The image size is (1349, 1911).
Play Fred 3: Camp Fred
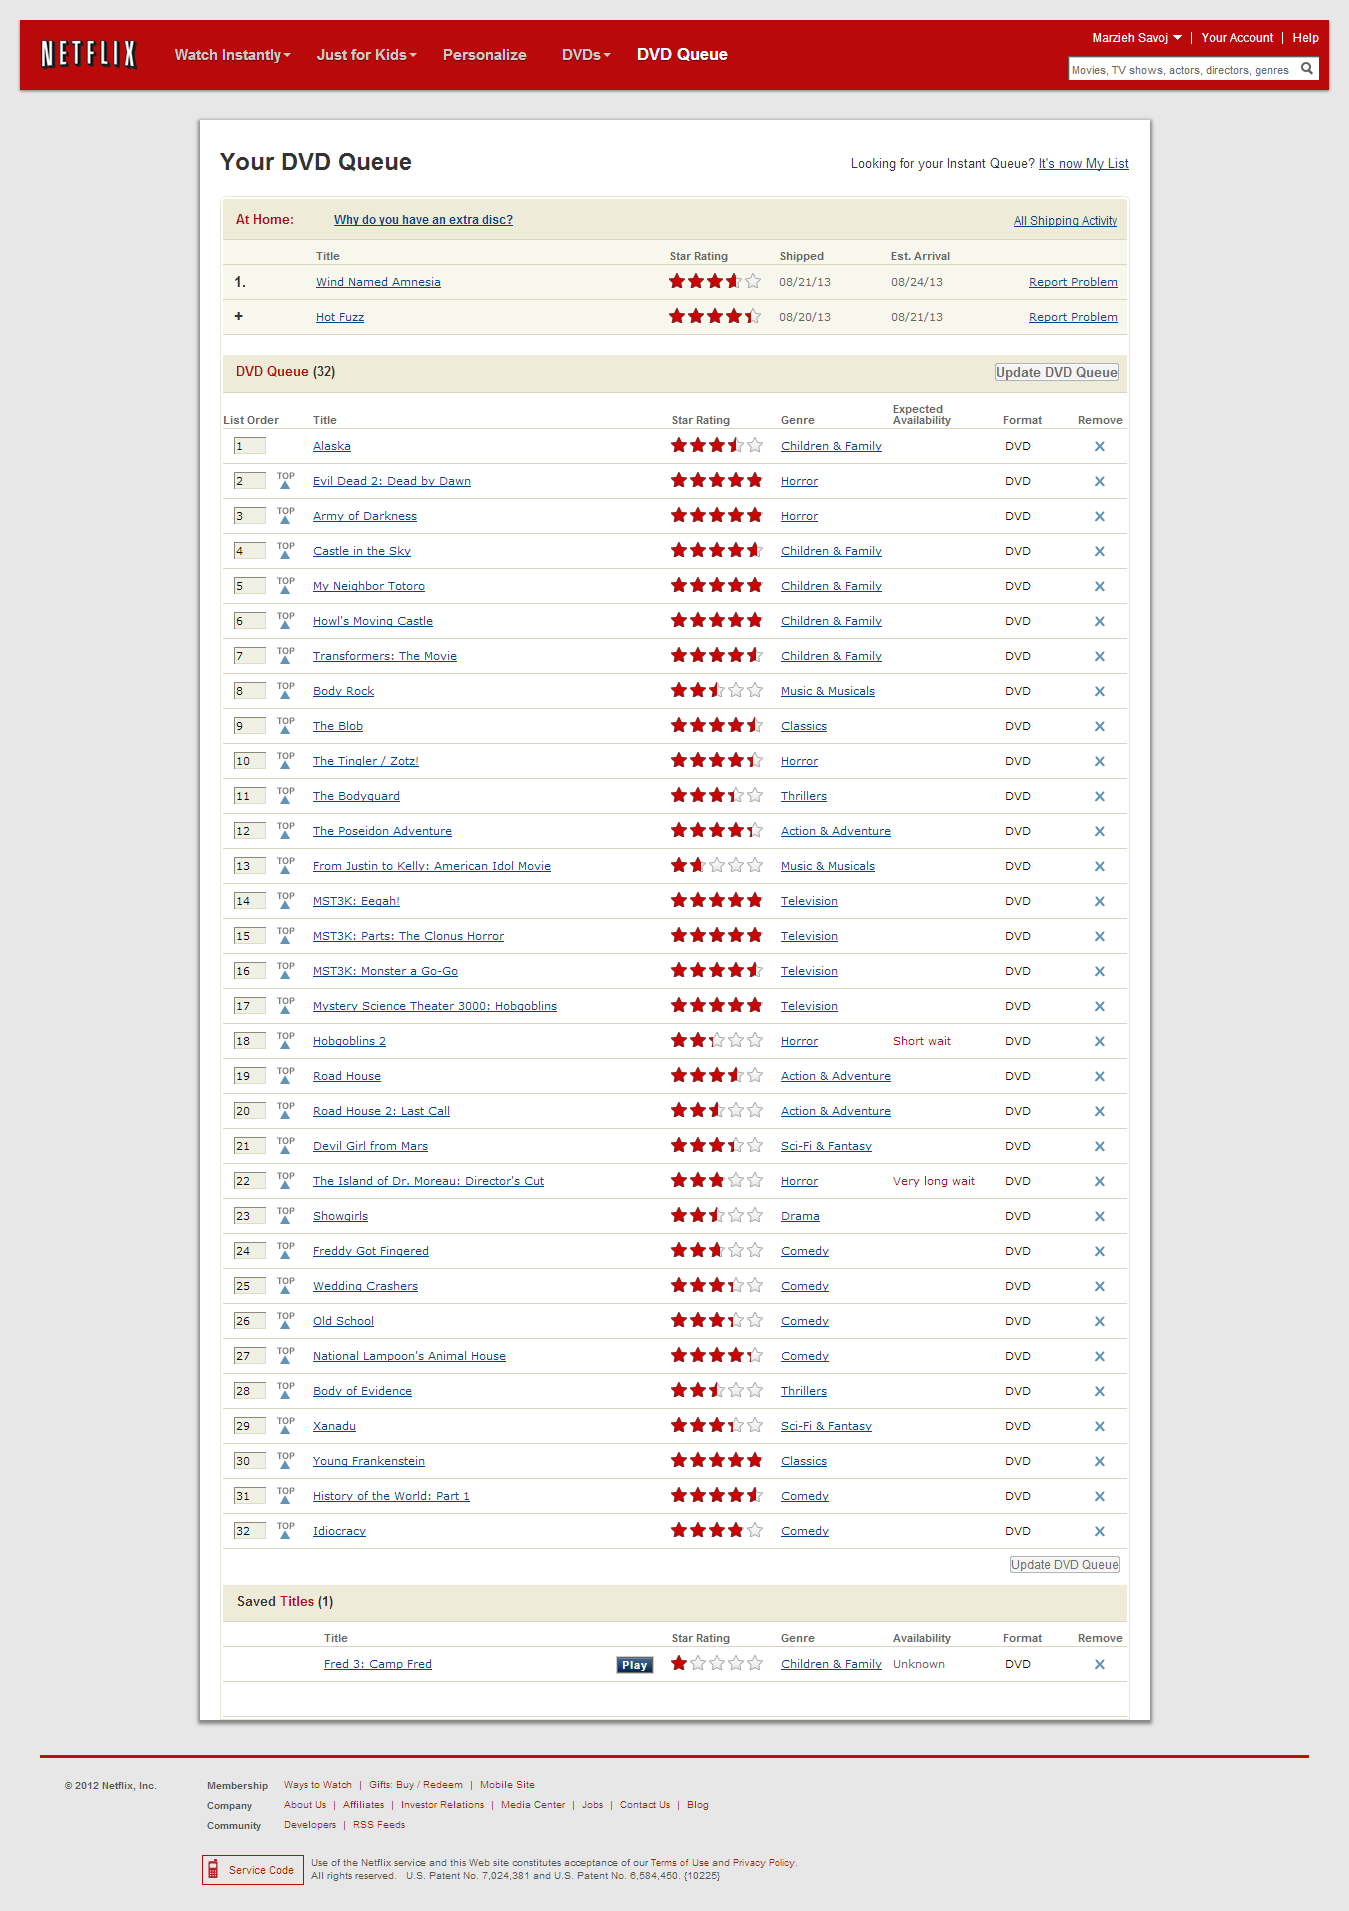tap(634, 1665)
